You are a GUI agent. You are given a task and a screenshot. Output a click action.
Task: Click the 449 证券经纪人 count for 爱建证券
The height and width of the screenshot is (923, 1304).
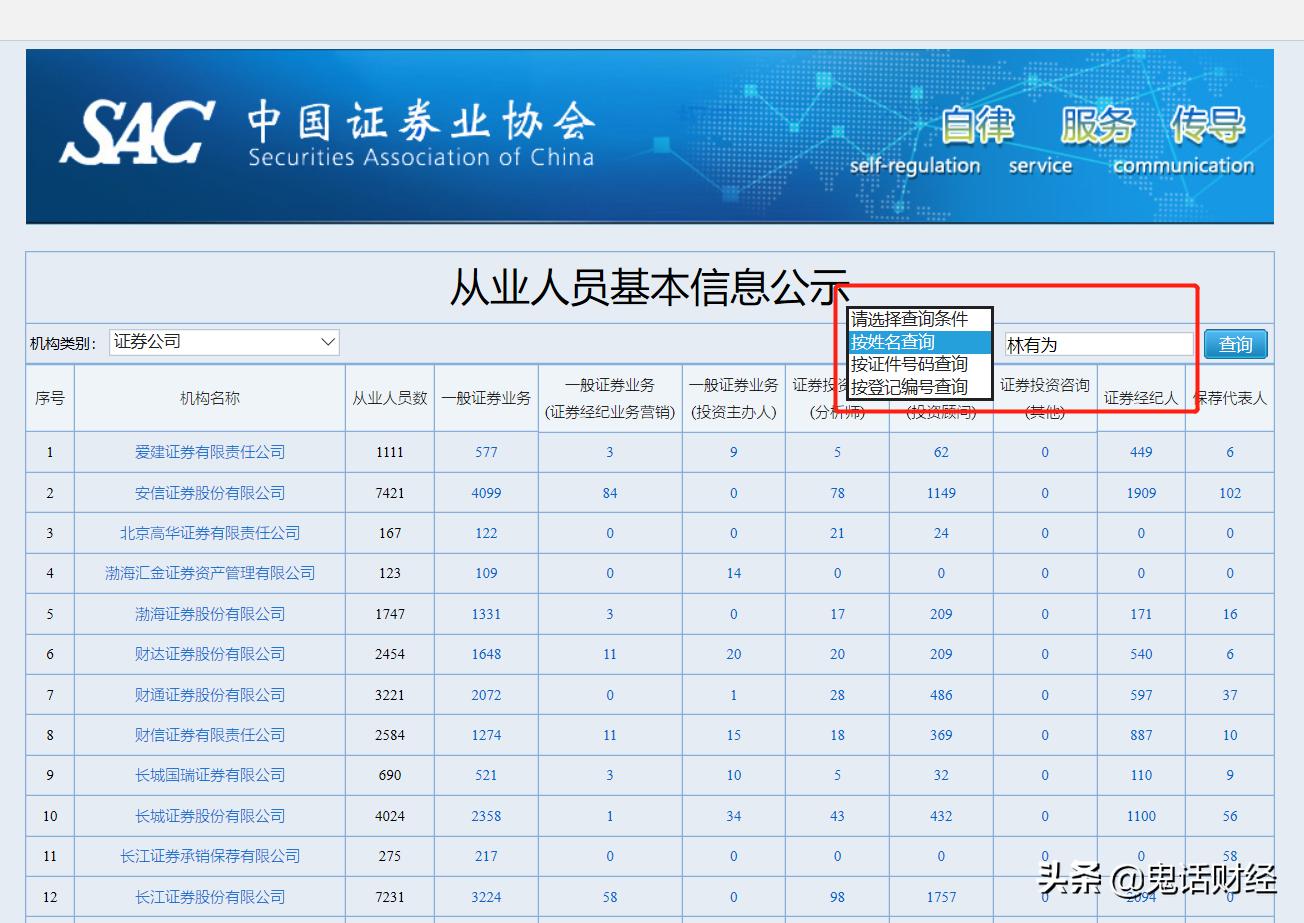click(1140, 452)
